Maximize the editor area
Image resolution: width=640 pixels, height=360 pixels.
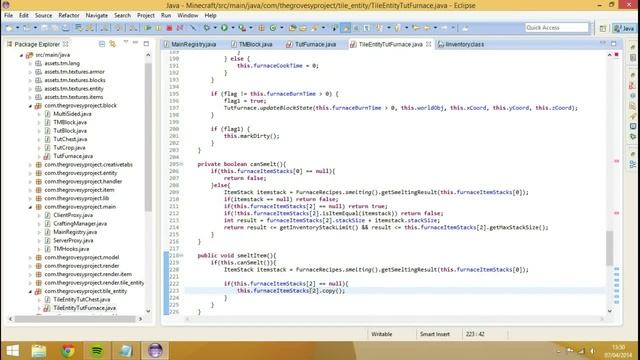click(x=613, y=43)
